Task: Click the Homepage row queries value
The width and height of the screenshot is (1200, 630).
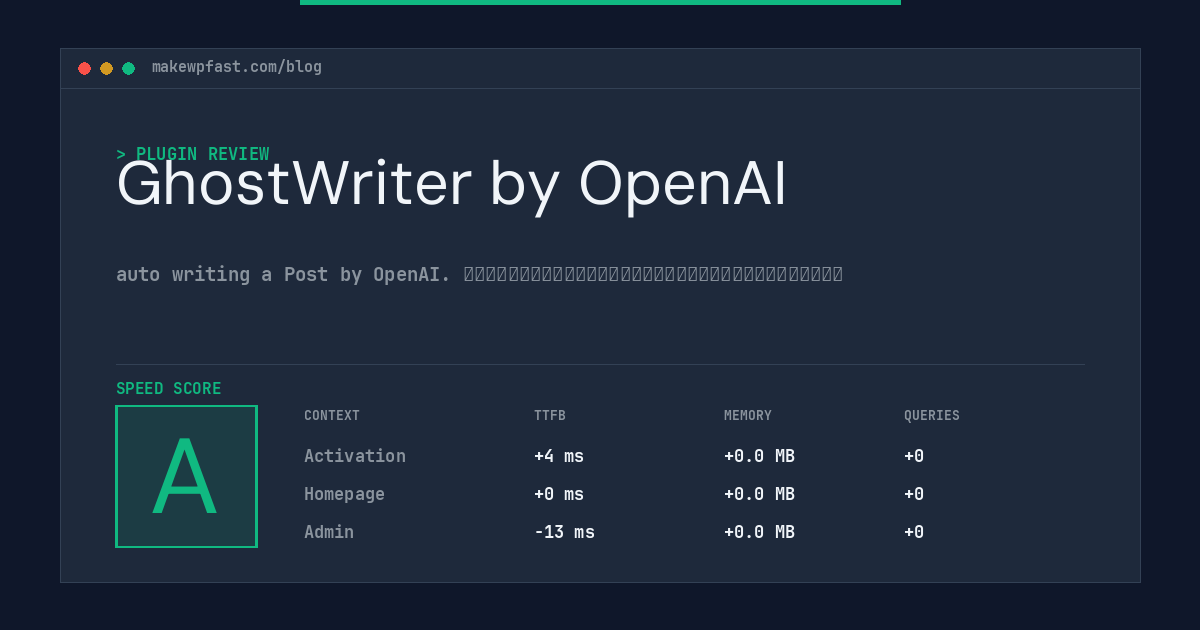Action: click(914, 494)
